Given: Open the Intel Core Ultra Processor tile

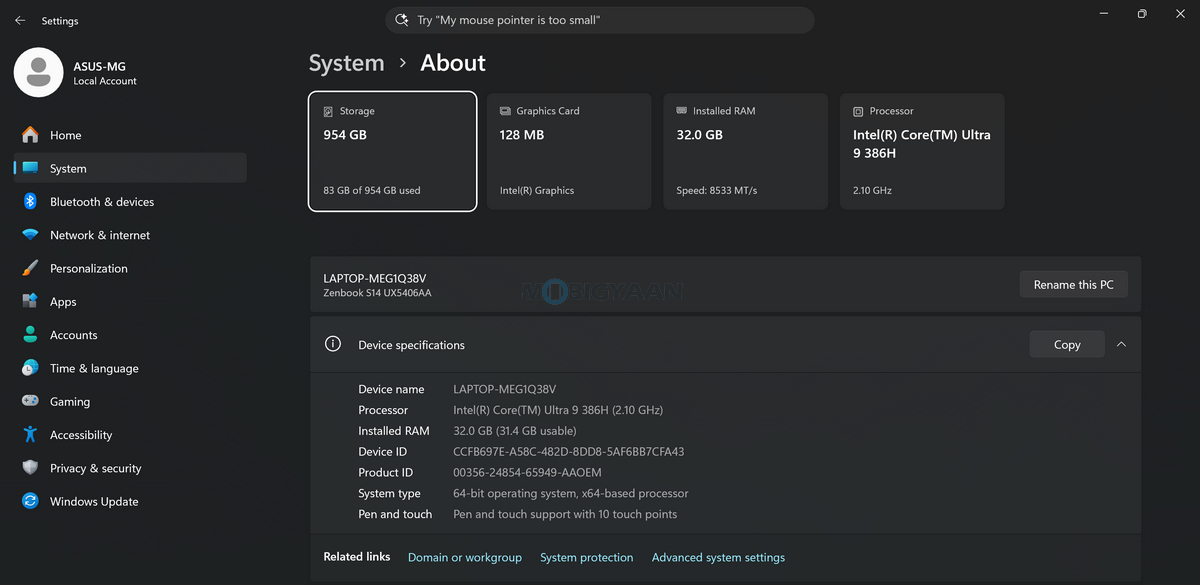Looking at the screenshot, I should [922, 151].
